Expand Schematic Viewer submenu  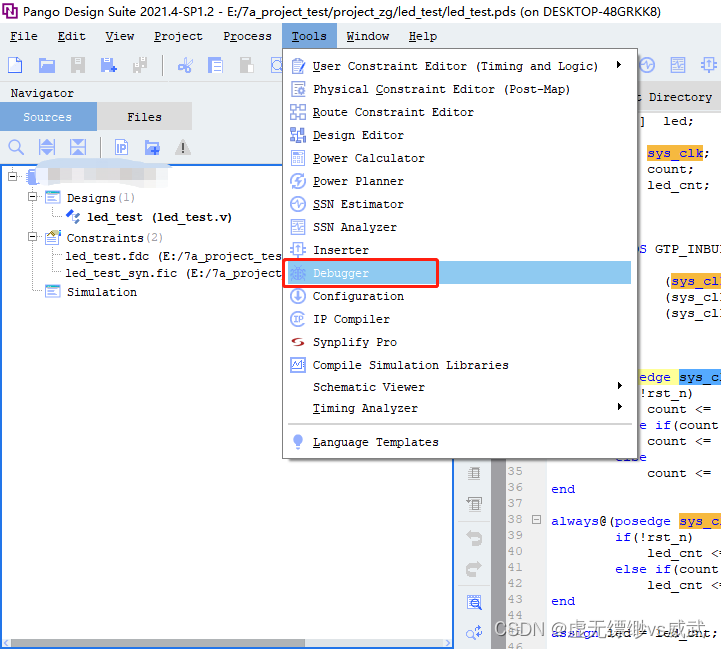point(459,387)
